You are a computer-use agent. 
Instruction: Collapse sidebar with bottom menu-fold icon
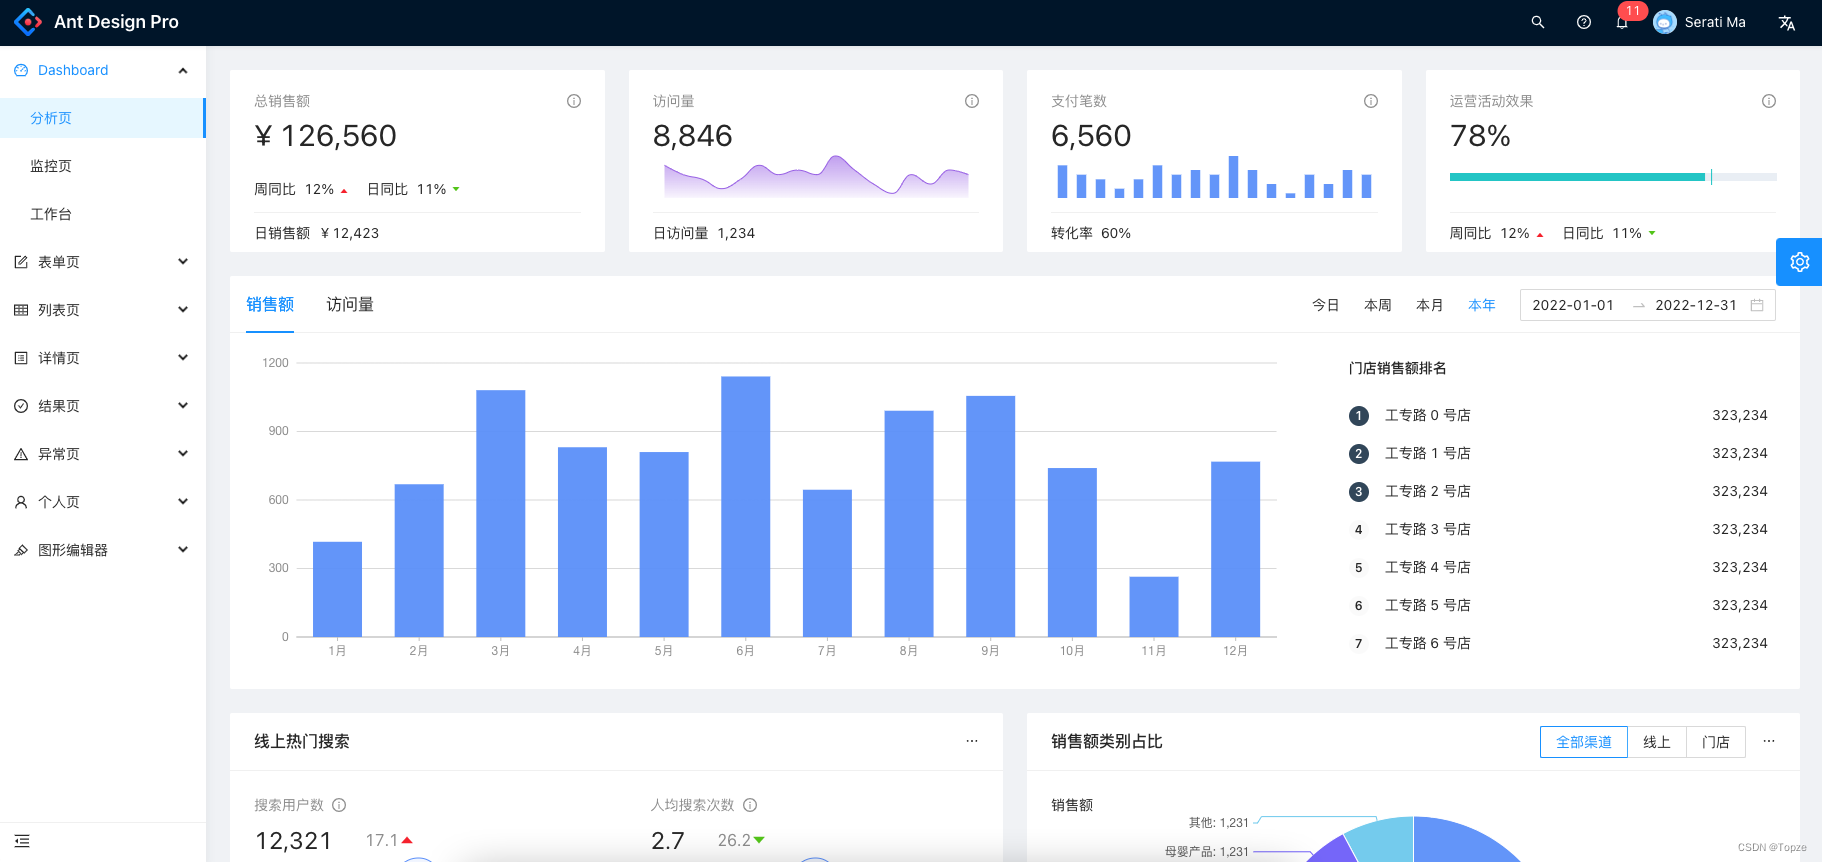pyautogui.click(x=22, y=841)
